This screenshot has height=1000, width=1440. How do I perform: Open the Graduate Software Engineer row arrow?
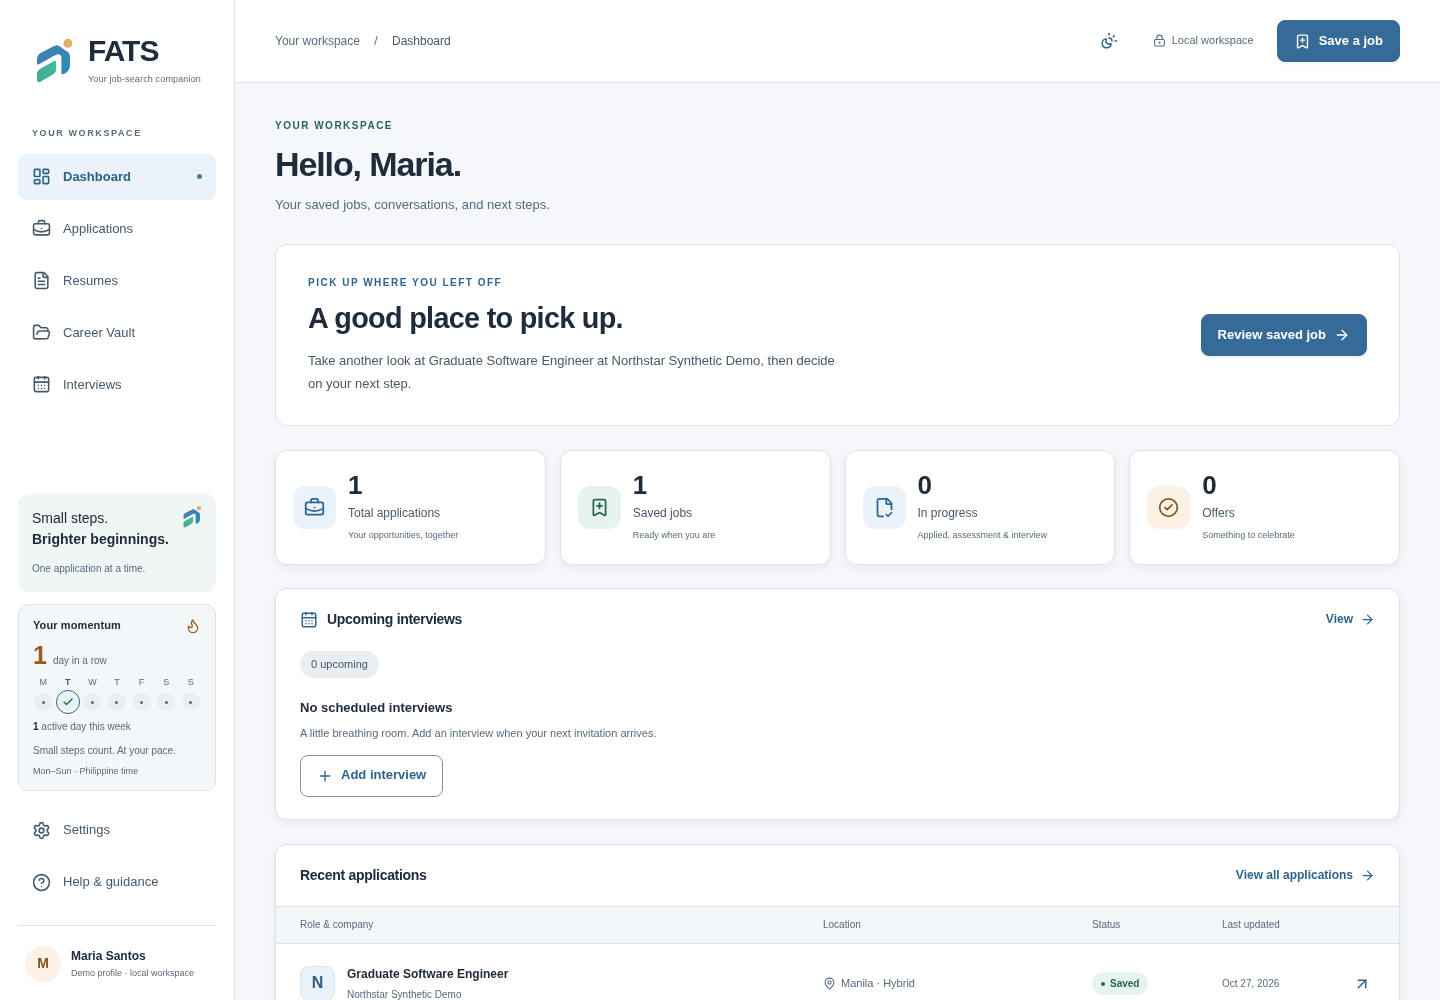1361,984
